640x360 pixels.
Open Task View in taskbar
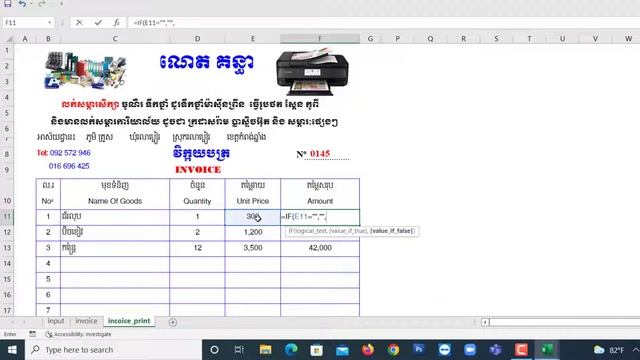pyautogui.click(x=239, y=350)
